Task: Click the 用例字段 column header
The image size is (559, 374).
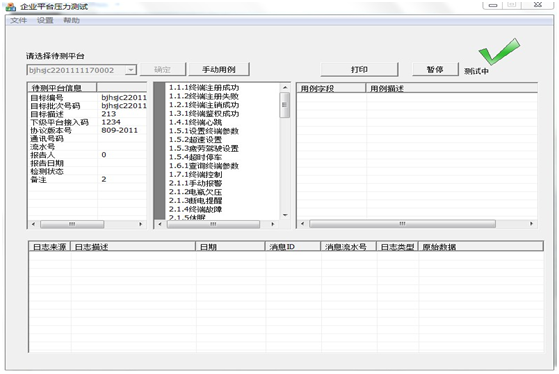Action: (x=331, y=88)
